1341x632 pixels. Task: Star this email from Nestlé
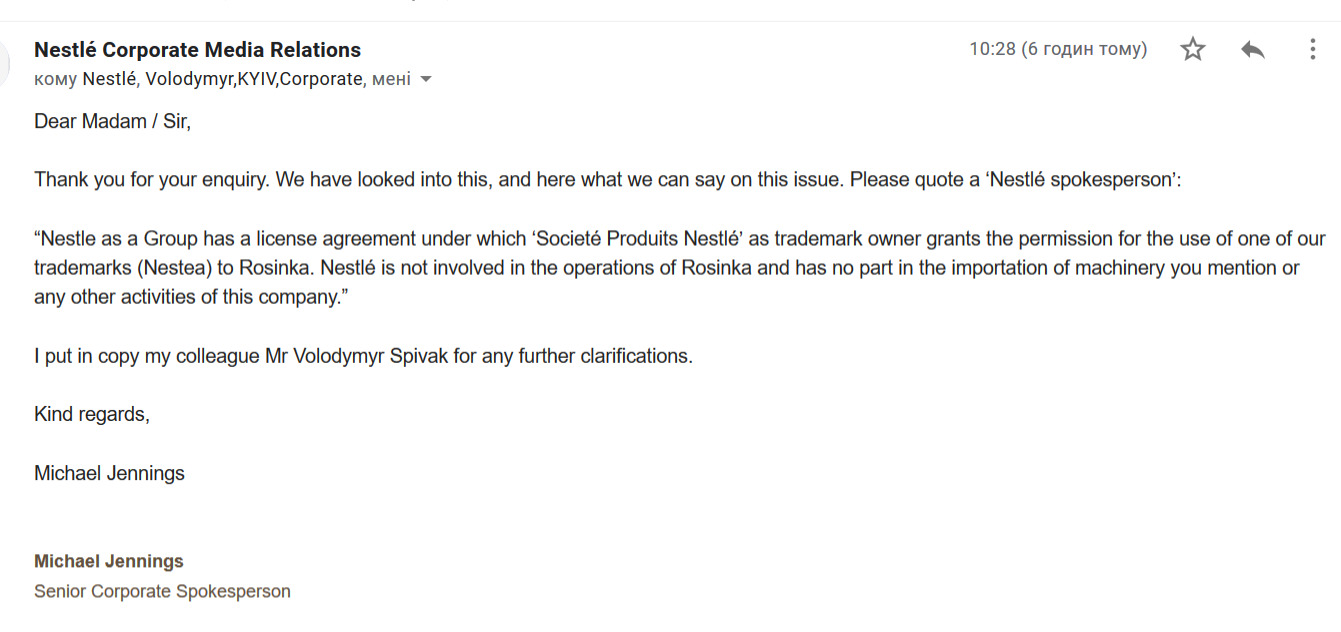(x=1192, y=49)
